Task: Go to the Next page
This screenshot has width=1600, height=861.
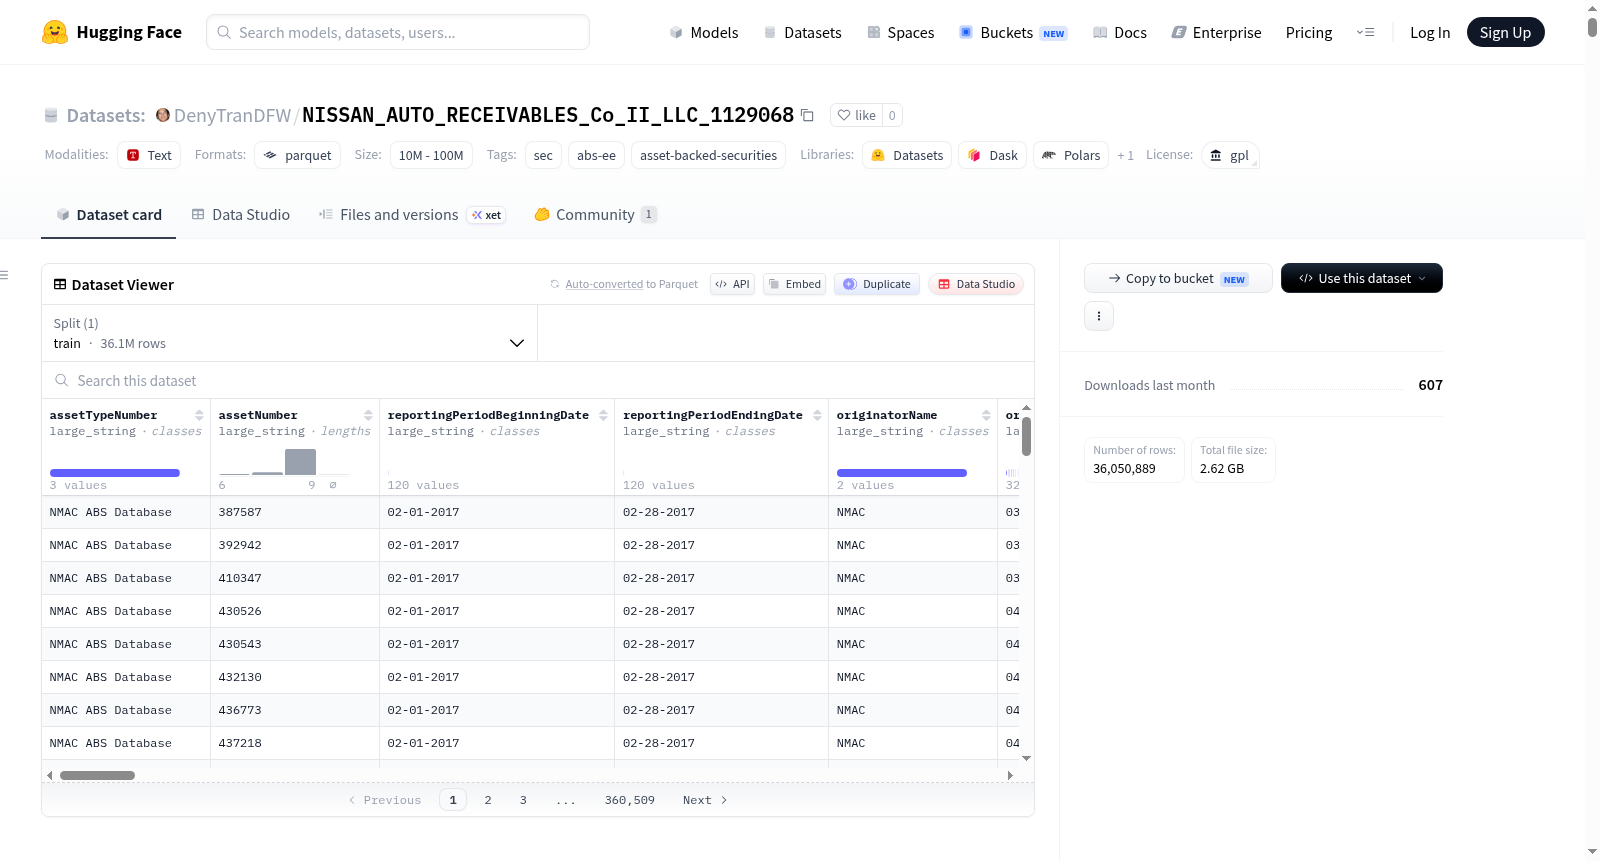Action: click(705, 800)
